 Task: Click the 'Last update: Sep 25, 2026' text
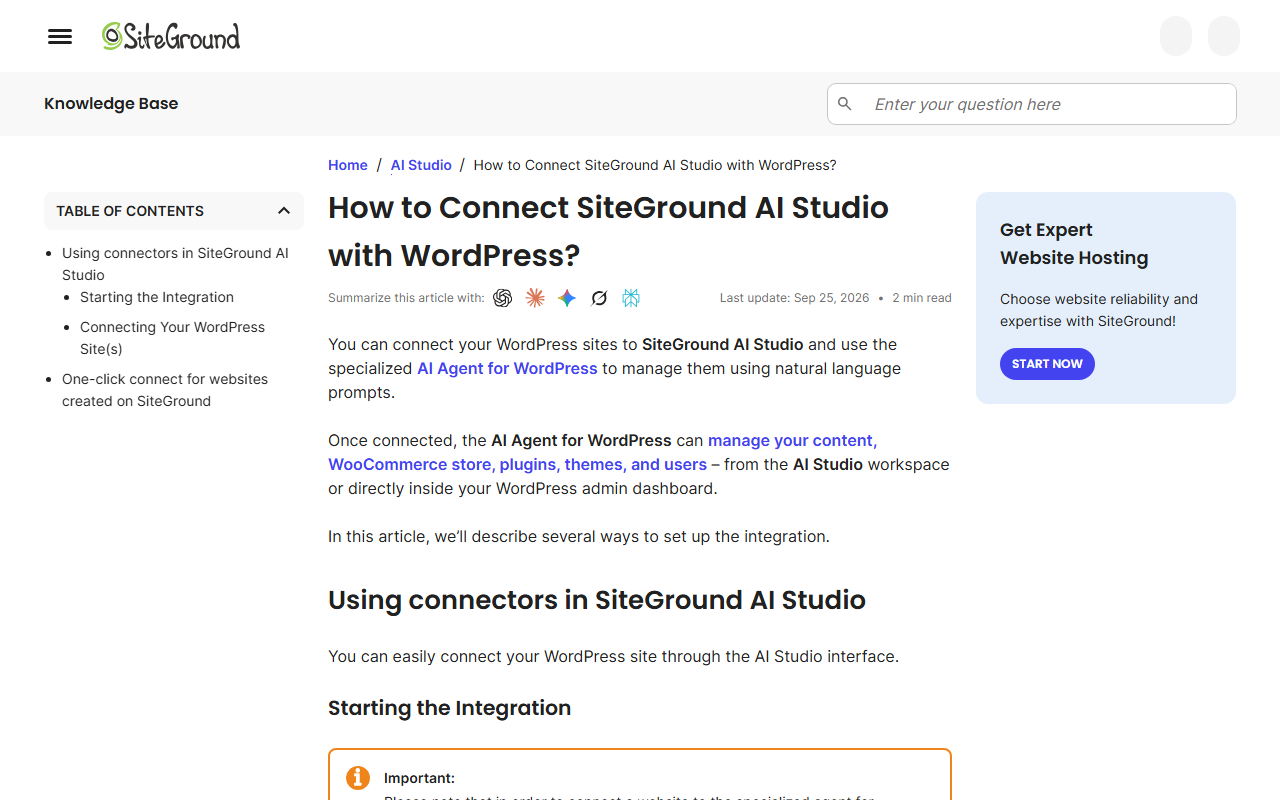(x=795, y=298)
